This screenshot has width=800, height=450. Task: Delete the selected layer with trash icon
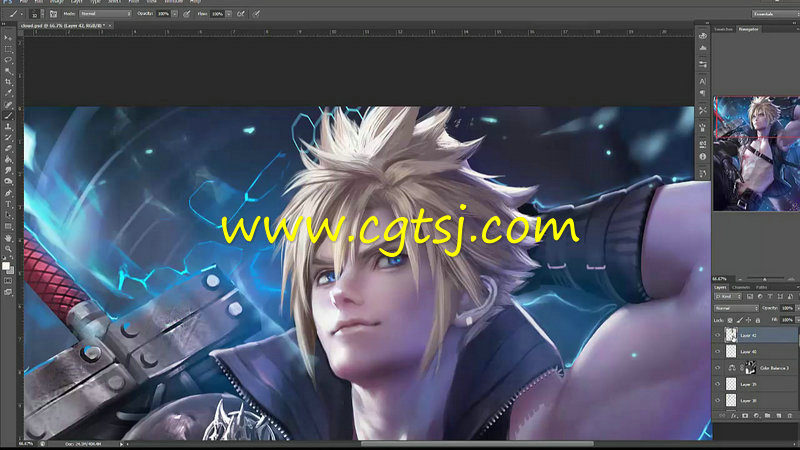pyautogui.click(x=790, y=416)
